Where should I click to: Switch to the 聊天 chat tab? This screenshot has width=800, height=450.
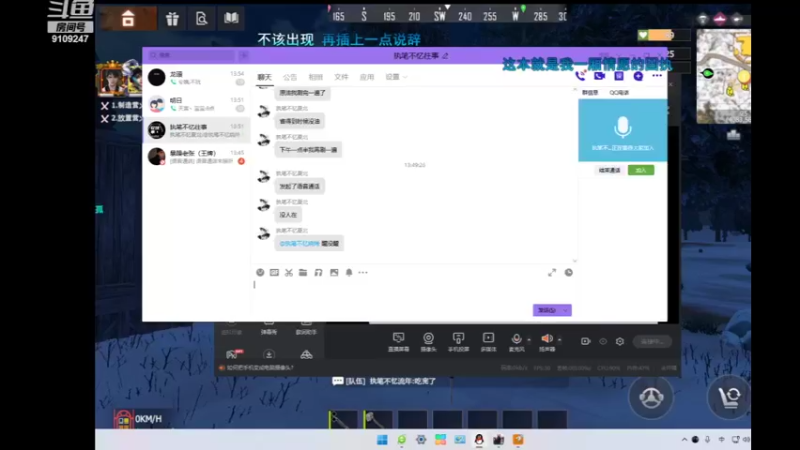click(264, 77)
